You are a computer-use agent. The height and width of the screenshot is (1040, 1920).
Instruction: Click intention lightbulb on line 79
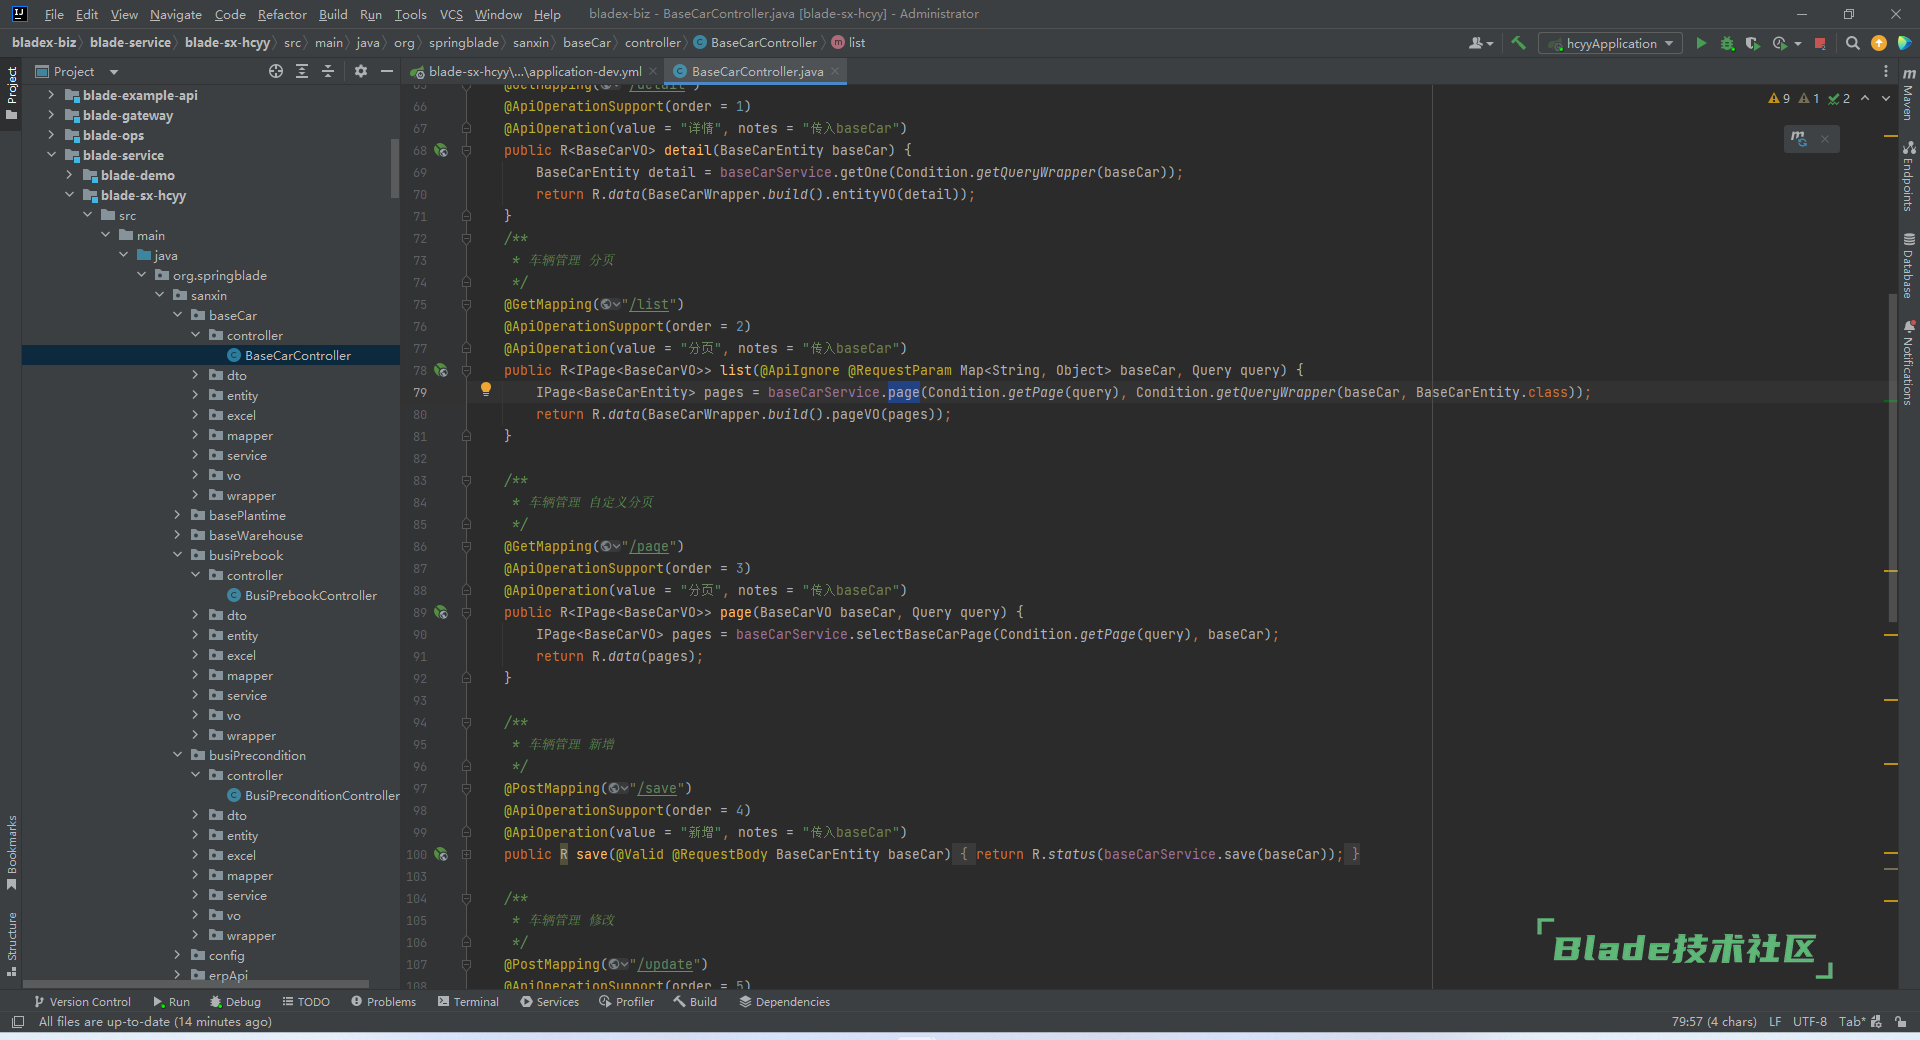(486, 389)
